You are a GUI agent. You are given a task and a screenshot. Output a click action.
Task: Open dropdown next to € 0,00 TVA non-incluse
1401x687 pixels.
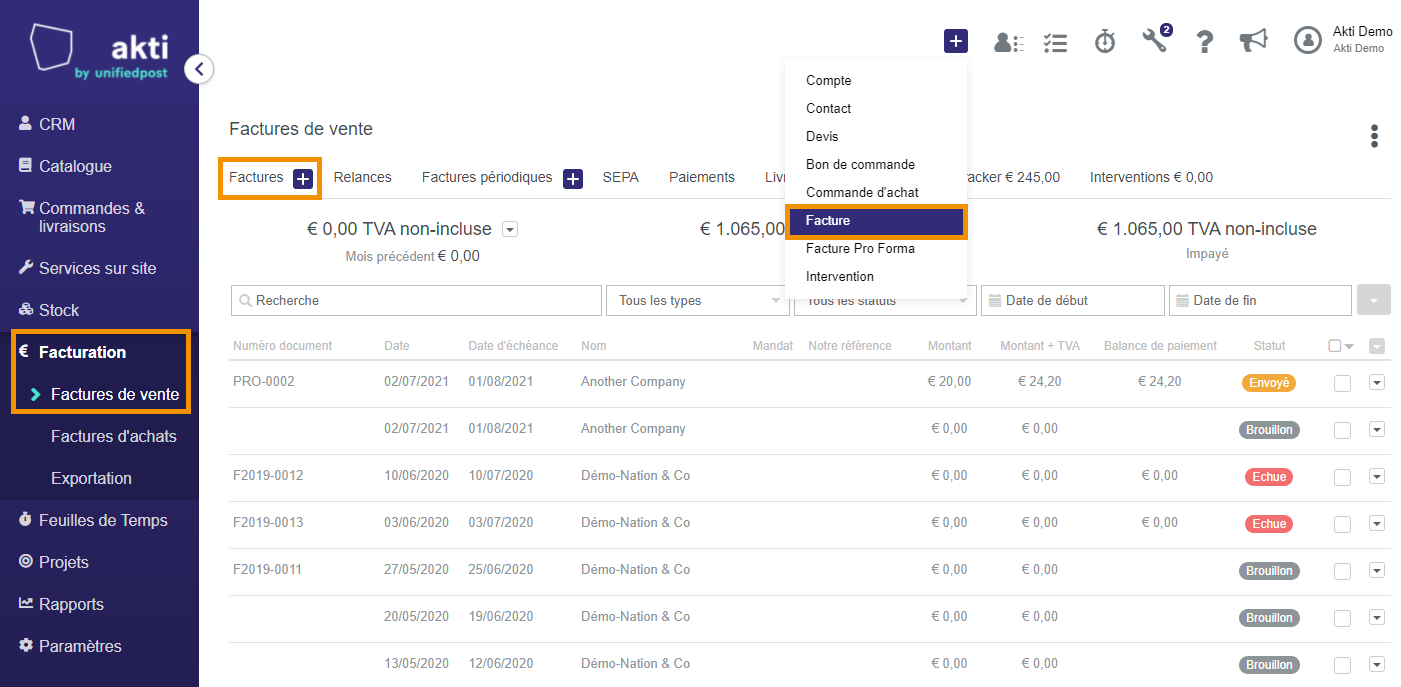tap(510, 229)
